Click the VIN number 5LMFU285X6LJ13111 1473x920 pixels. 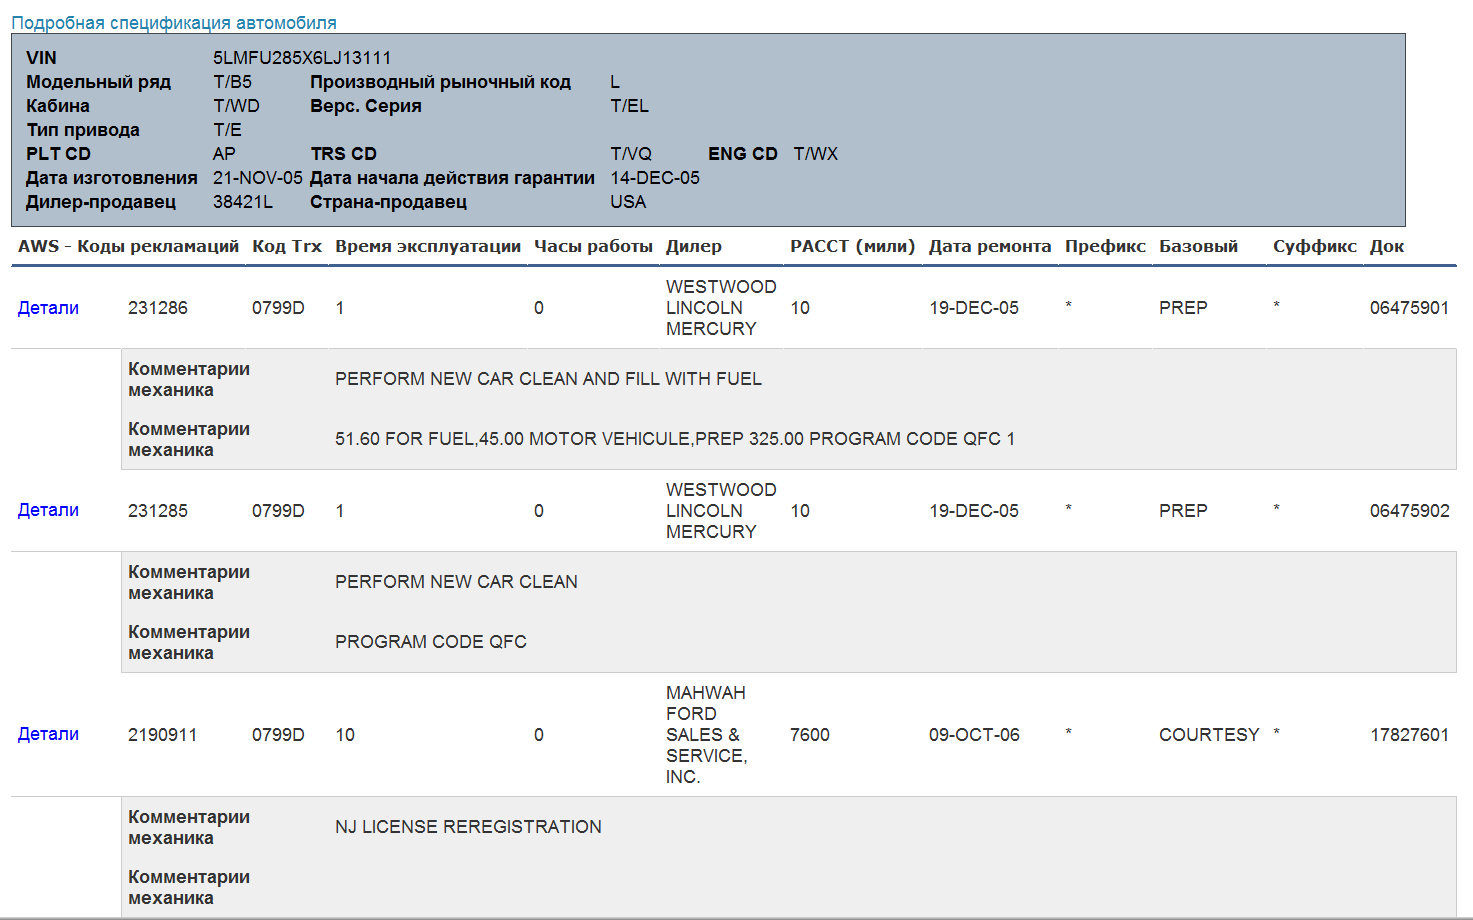(x=302, y=58)
